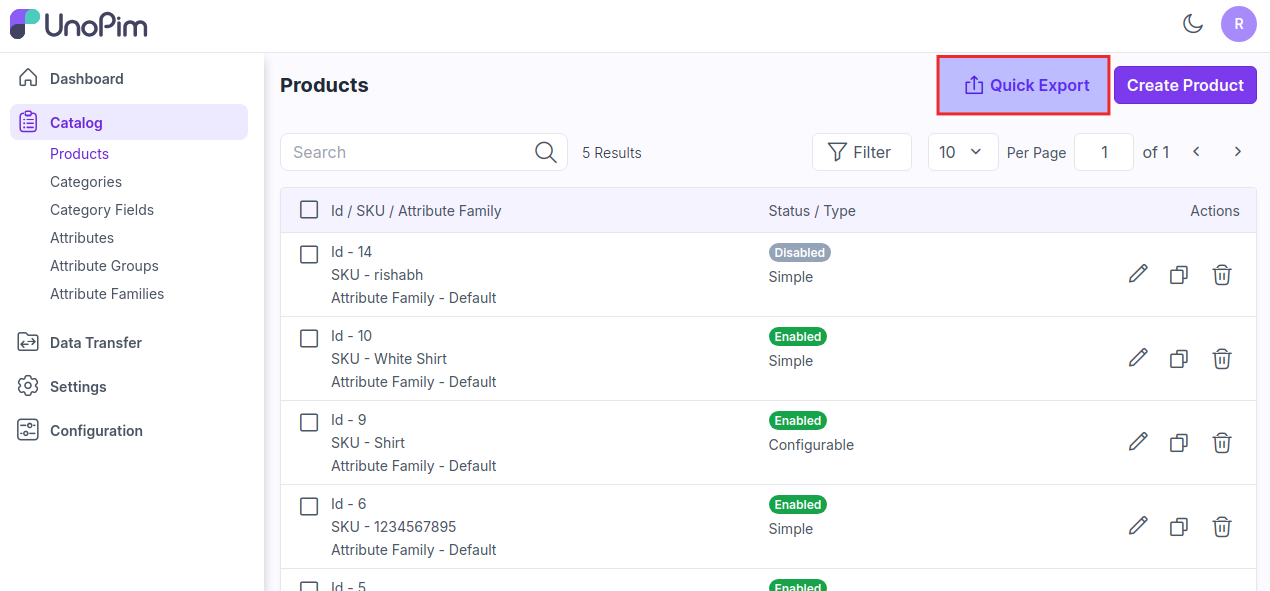This screenshot has height=591, width=1270.
Task: Navigate to Attribute Families
Action: pyautogui.click(x=107, y=294)
